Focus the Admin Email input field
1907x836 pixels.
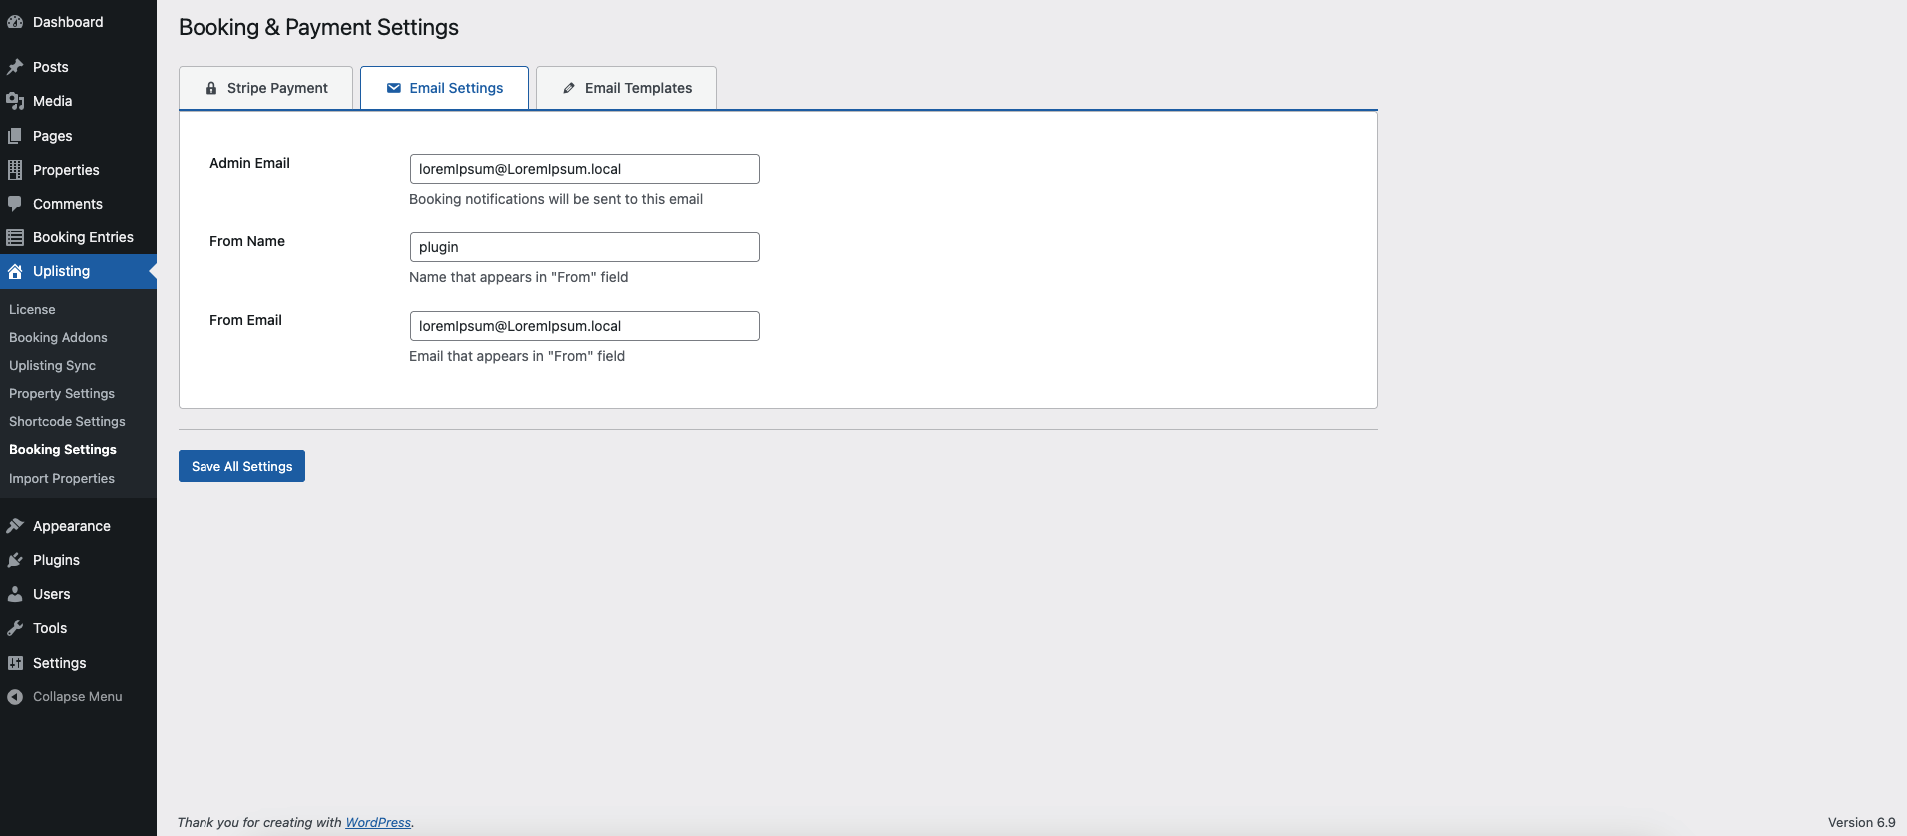point(585,169)
